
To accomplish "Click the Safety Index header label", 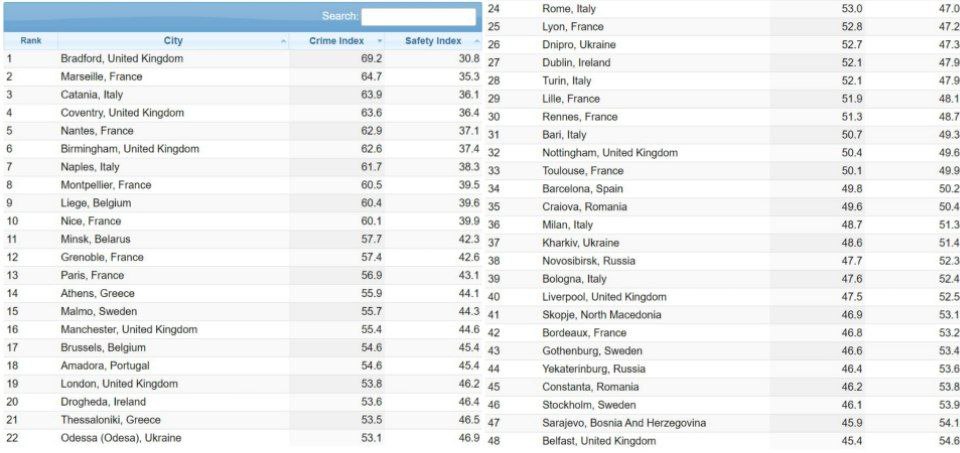I will click(x=432, y=41).
